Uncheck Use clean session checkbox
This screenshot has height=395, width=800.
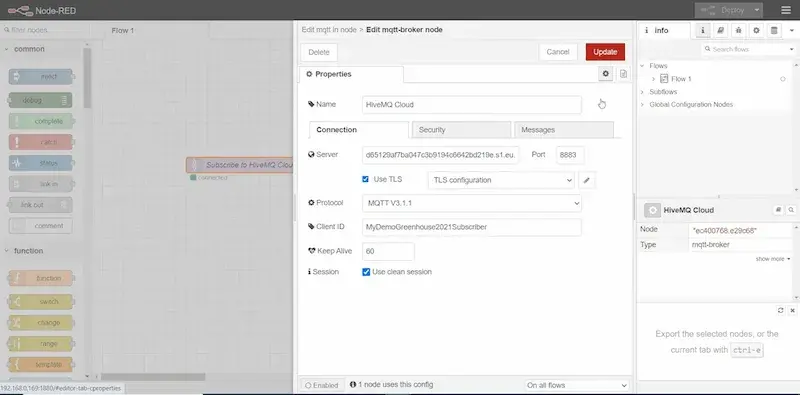(366, 272)
